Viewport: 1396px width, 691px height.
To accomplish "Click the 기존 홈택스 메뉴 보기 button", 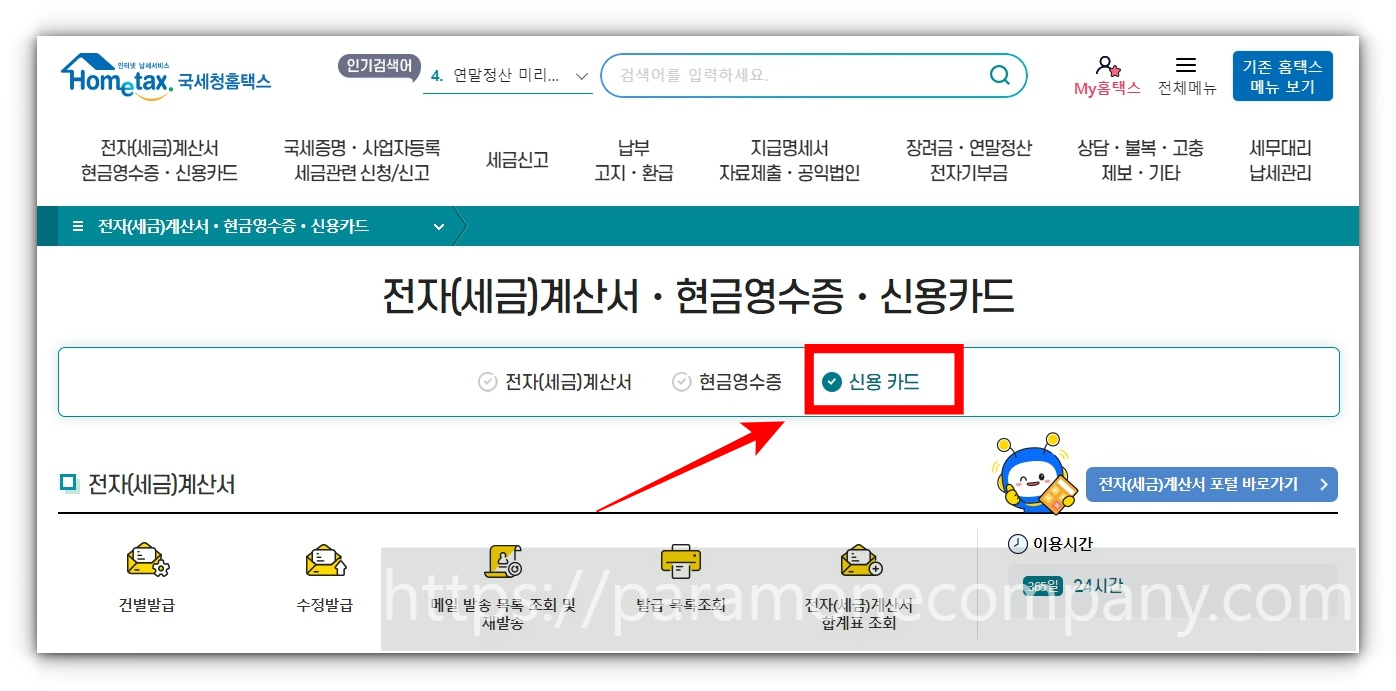I will (1283, 75).
